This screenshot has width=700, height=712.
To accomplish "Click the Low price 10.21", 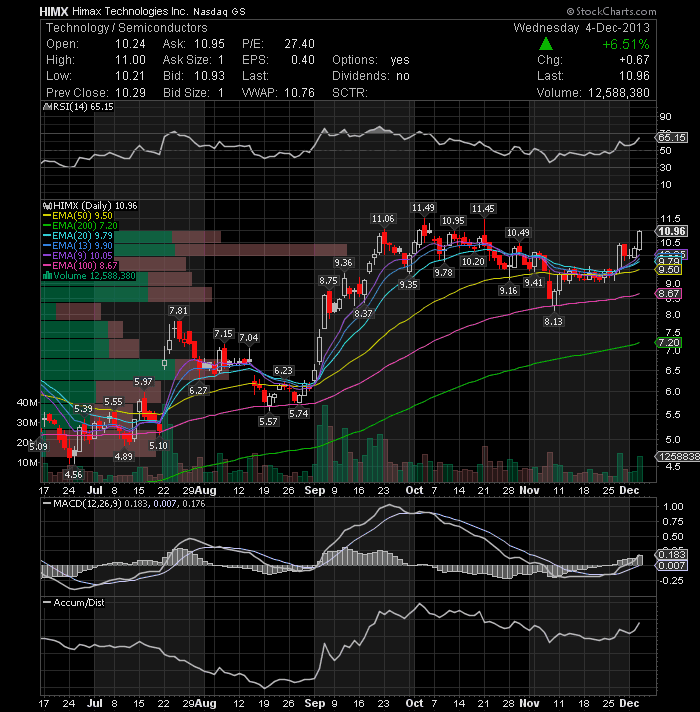I will 130,76.
